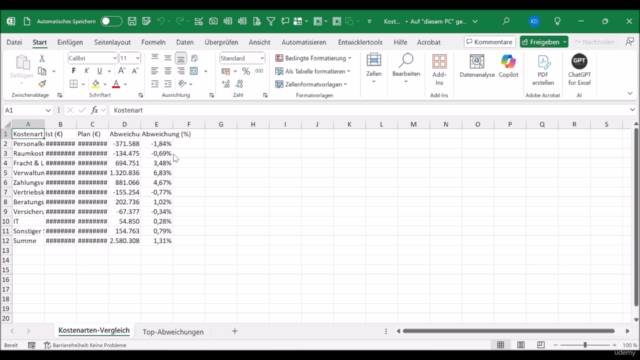The width and height of the screenshot is (640, 360).
Task: Switch to page layout view icon in status bar
Action: click(521, 345)
